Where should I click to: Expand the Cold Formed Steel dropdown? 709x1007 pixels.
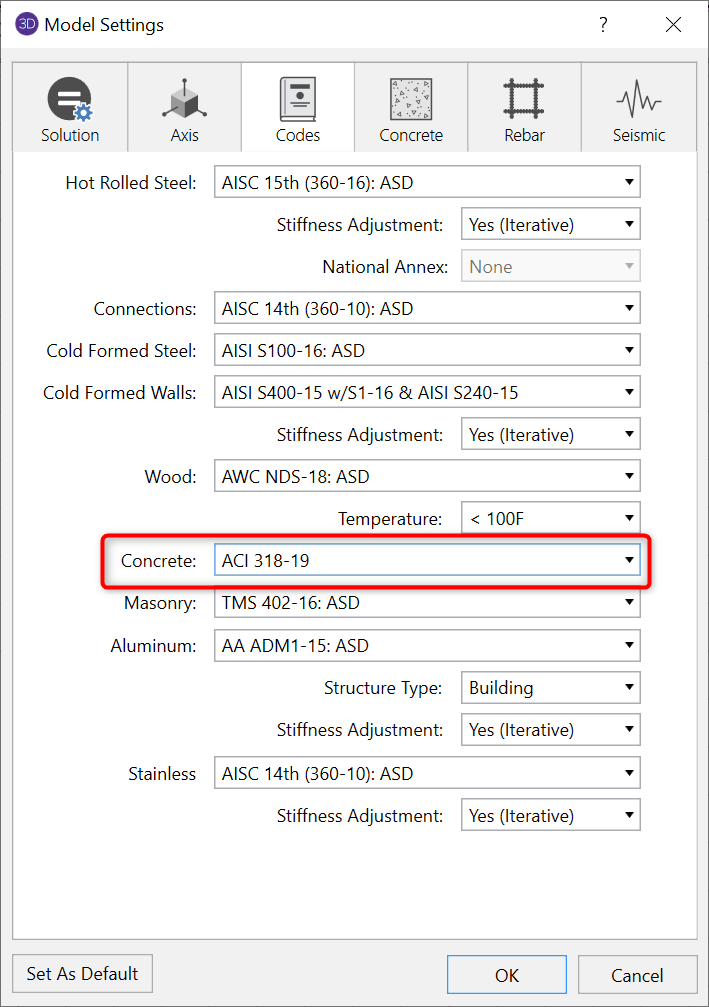pos(427,351)
